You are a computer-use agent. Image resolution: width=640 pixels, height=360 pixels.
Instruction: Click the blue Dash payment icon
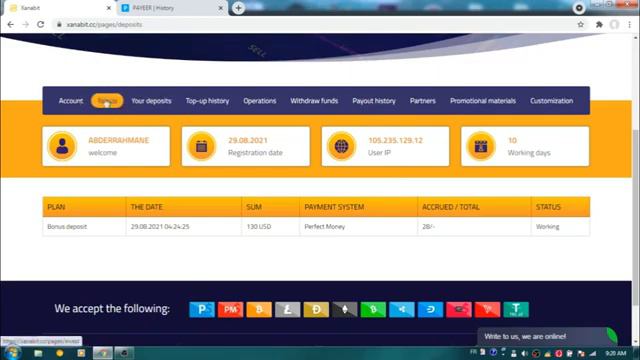(430, 309)
